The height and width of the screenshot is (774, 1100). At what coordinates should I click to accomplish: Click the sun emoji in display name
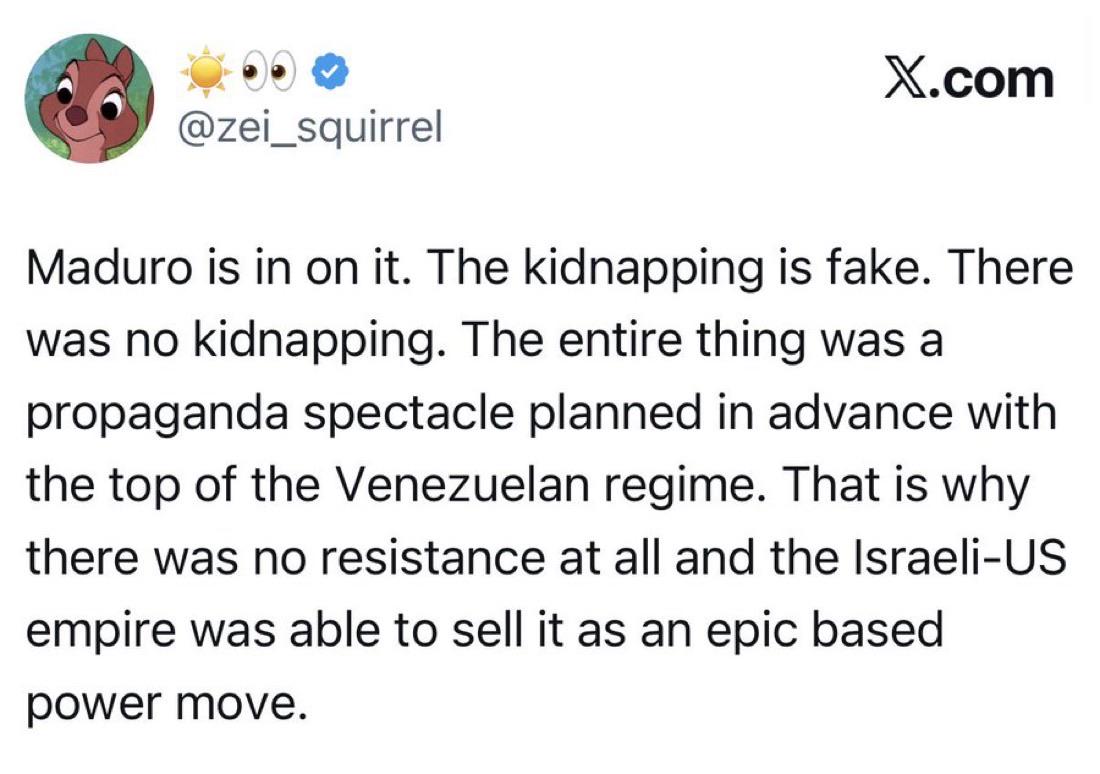(205, 72)
